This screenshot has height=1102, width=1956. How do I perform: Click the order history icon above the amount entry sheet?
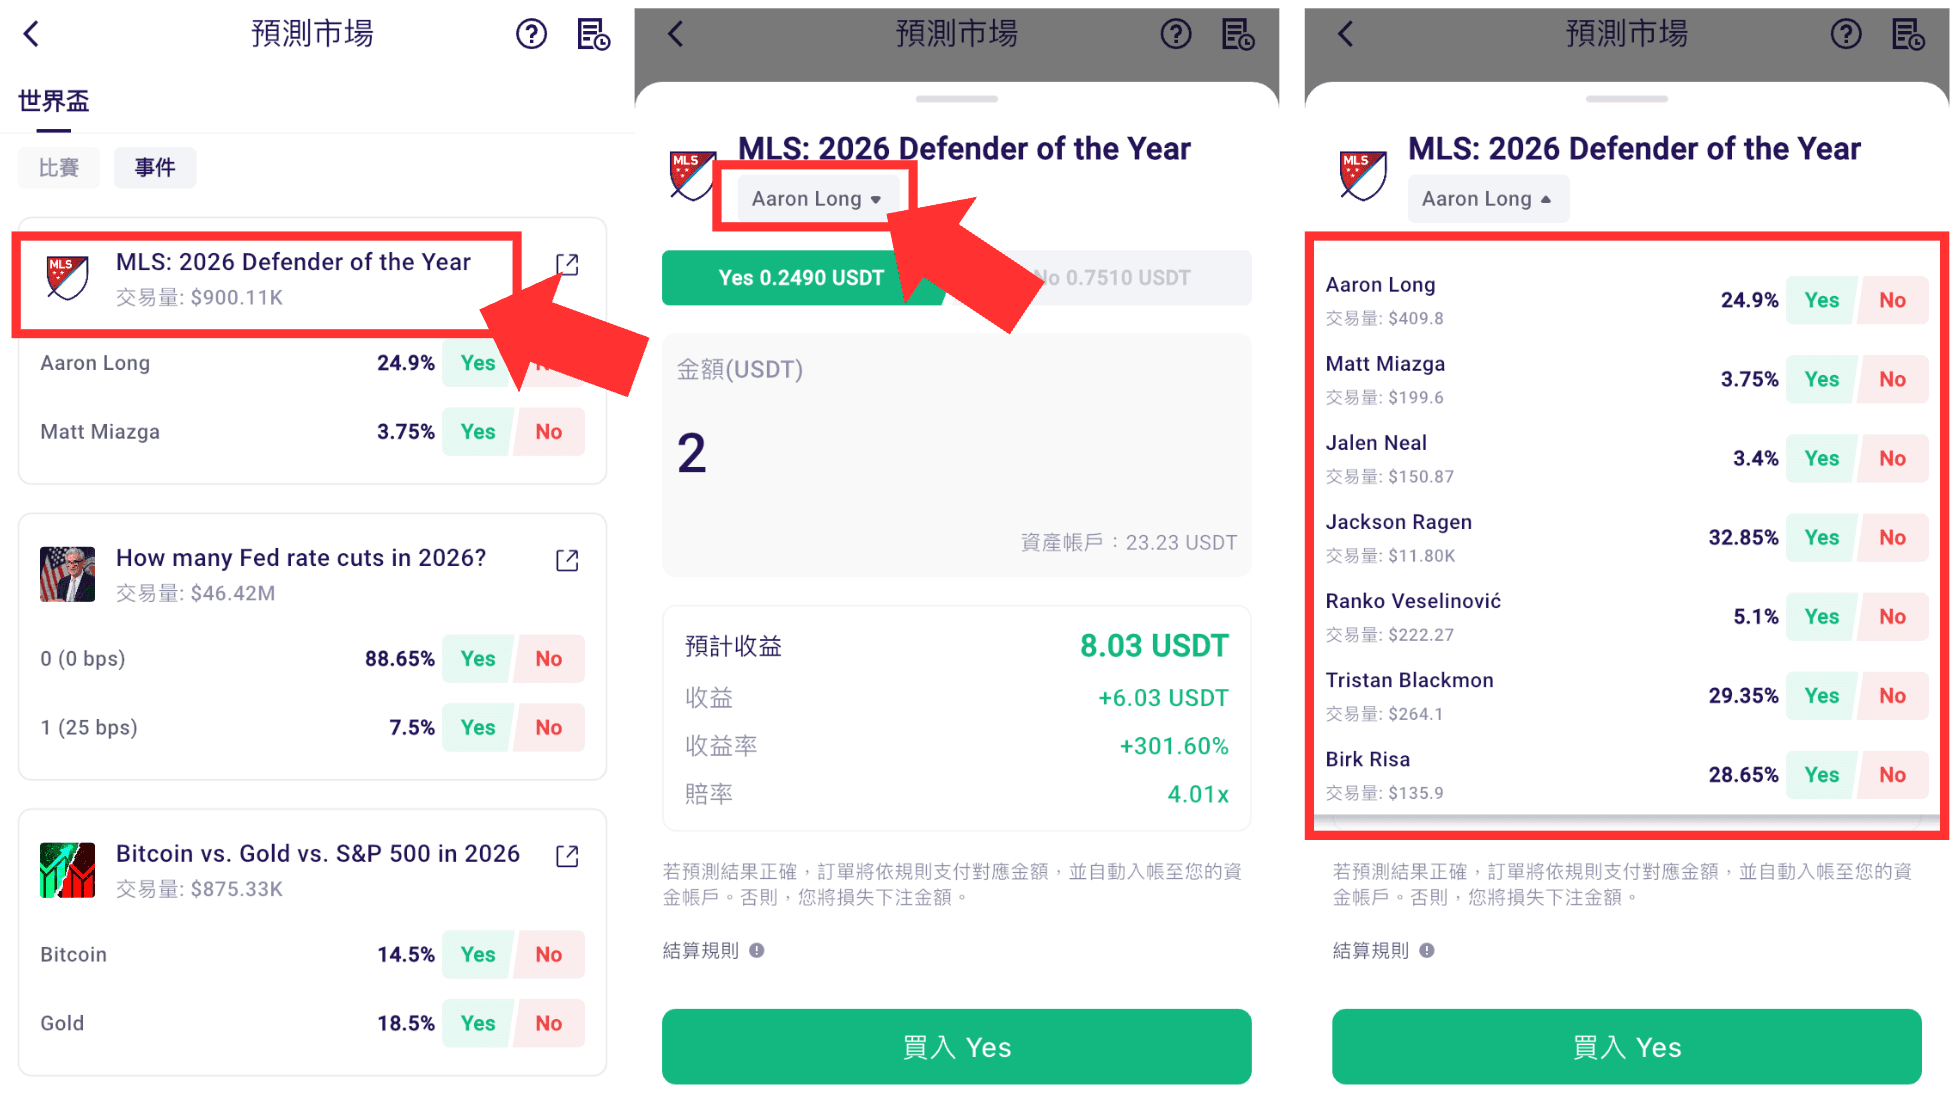click(x=1238, y=34)
